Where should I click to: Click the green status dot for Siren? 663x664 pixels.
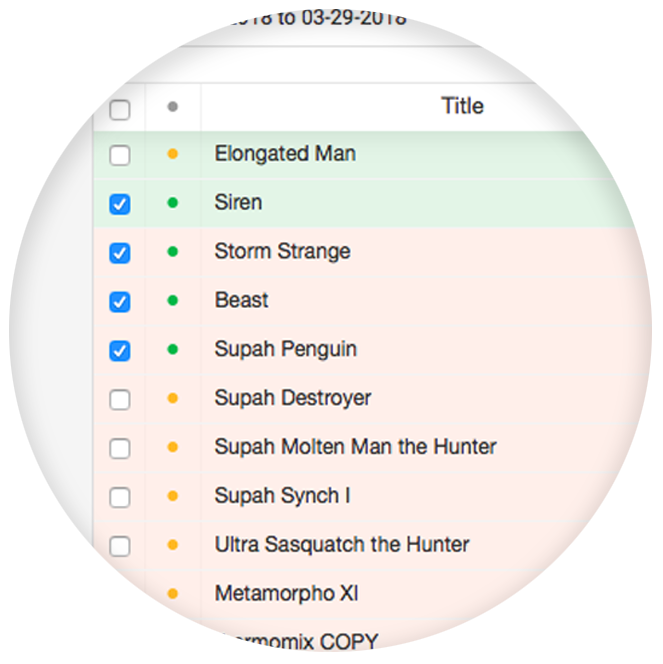pyautogui.click(x=172, y=203)
